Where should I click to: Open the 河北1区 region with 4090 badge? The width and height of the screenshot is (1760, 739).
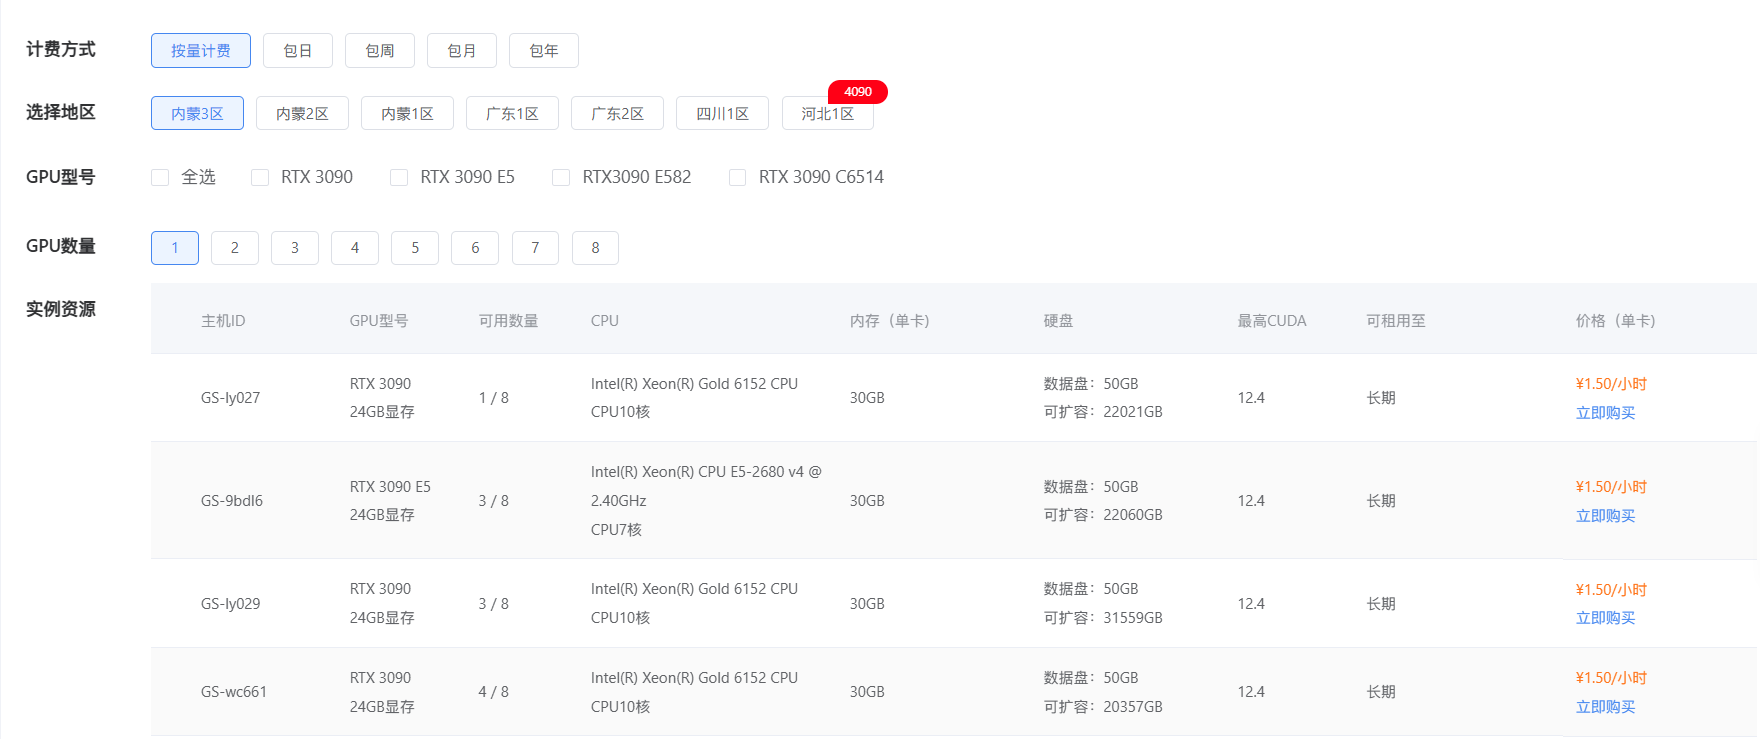point(827,114)
